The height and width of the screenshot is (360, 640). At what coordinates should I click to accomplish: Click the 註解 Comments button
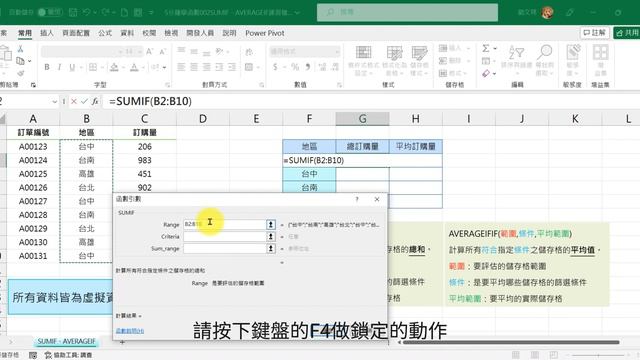[x=595, y=33]
